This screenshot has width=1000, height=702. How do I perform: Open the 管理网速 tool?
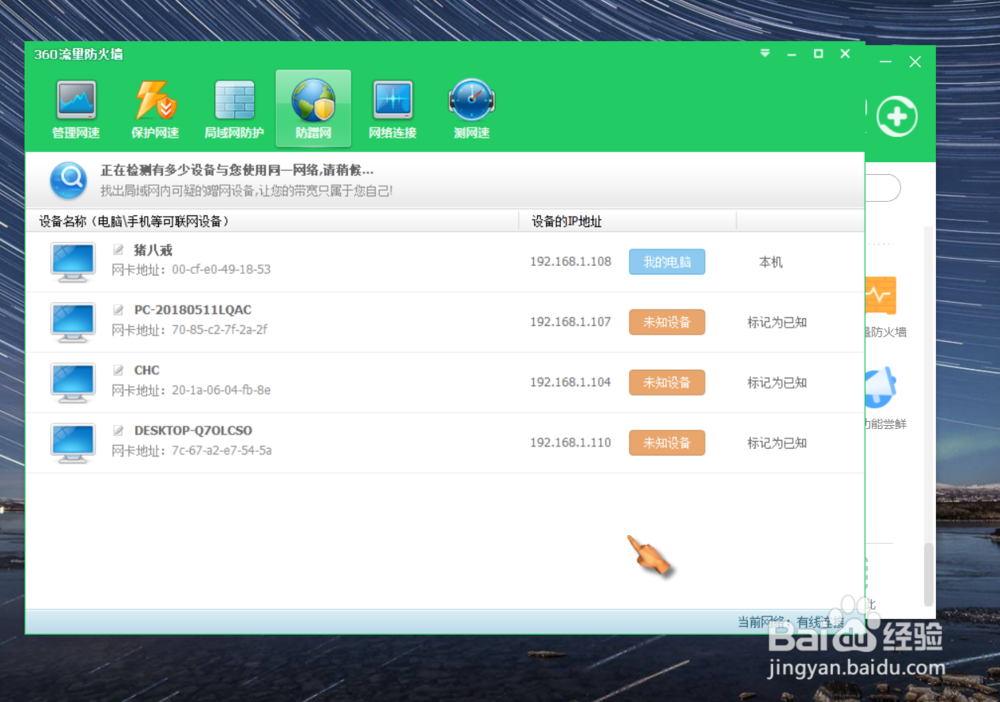click(x=76, y=109)
